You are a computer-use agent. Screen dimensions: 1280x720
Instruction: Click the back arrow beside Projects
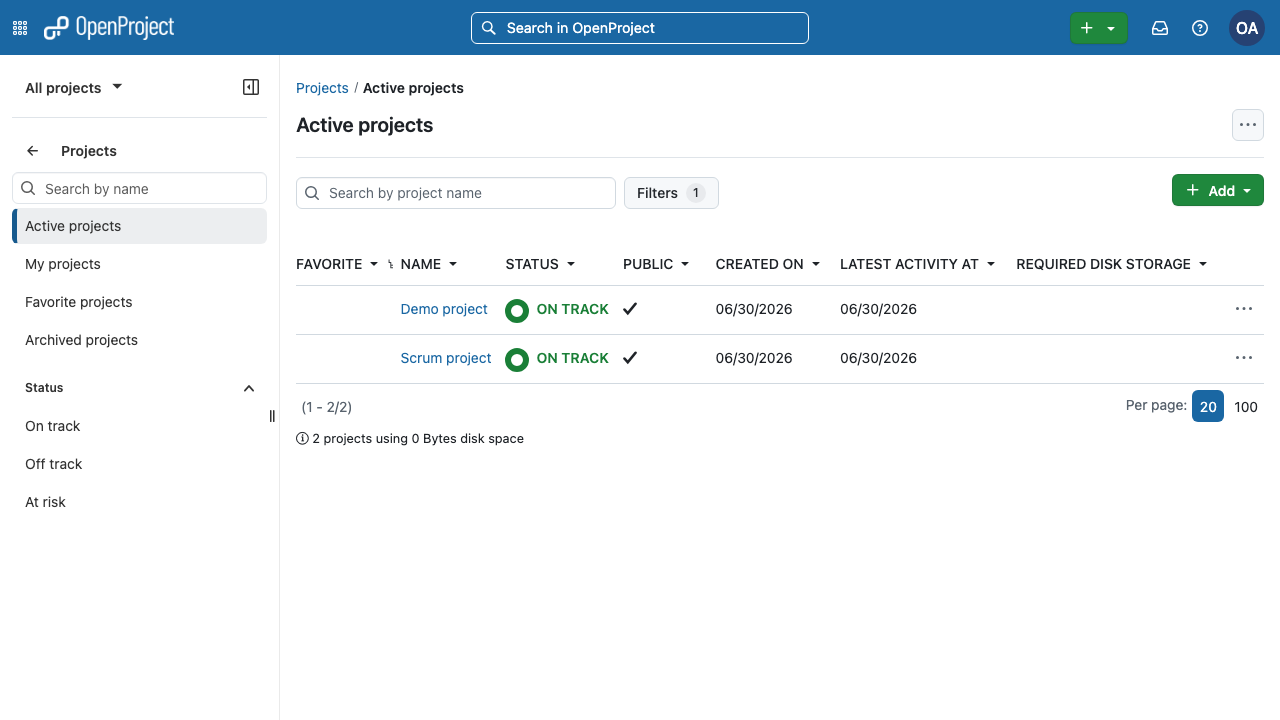[x=32, y=151]
